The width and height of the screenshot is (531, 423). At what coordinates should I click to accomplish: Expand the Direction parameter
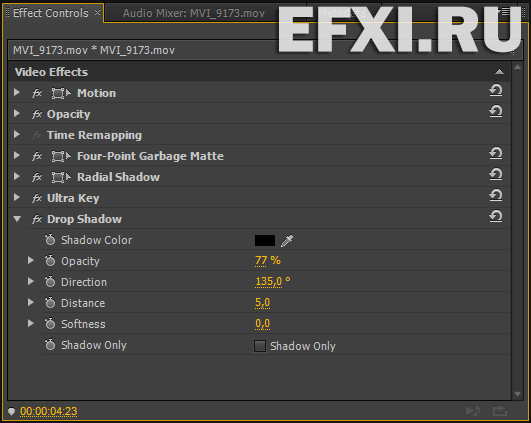tap(30, 281)
